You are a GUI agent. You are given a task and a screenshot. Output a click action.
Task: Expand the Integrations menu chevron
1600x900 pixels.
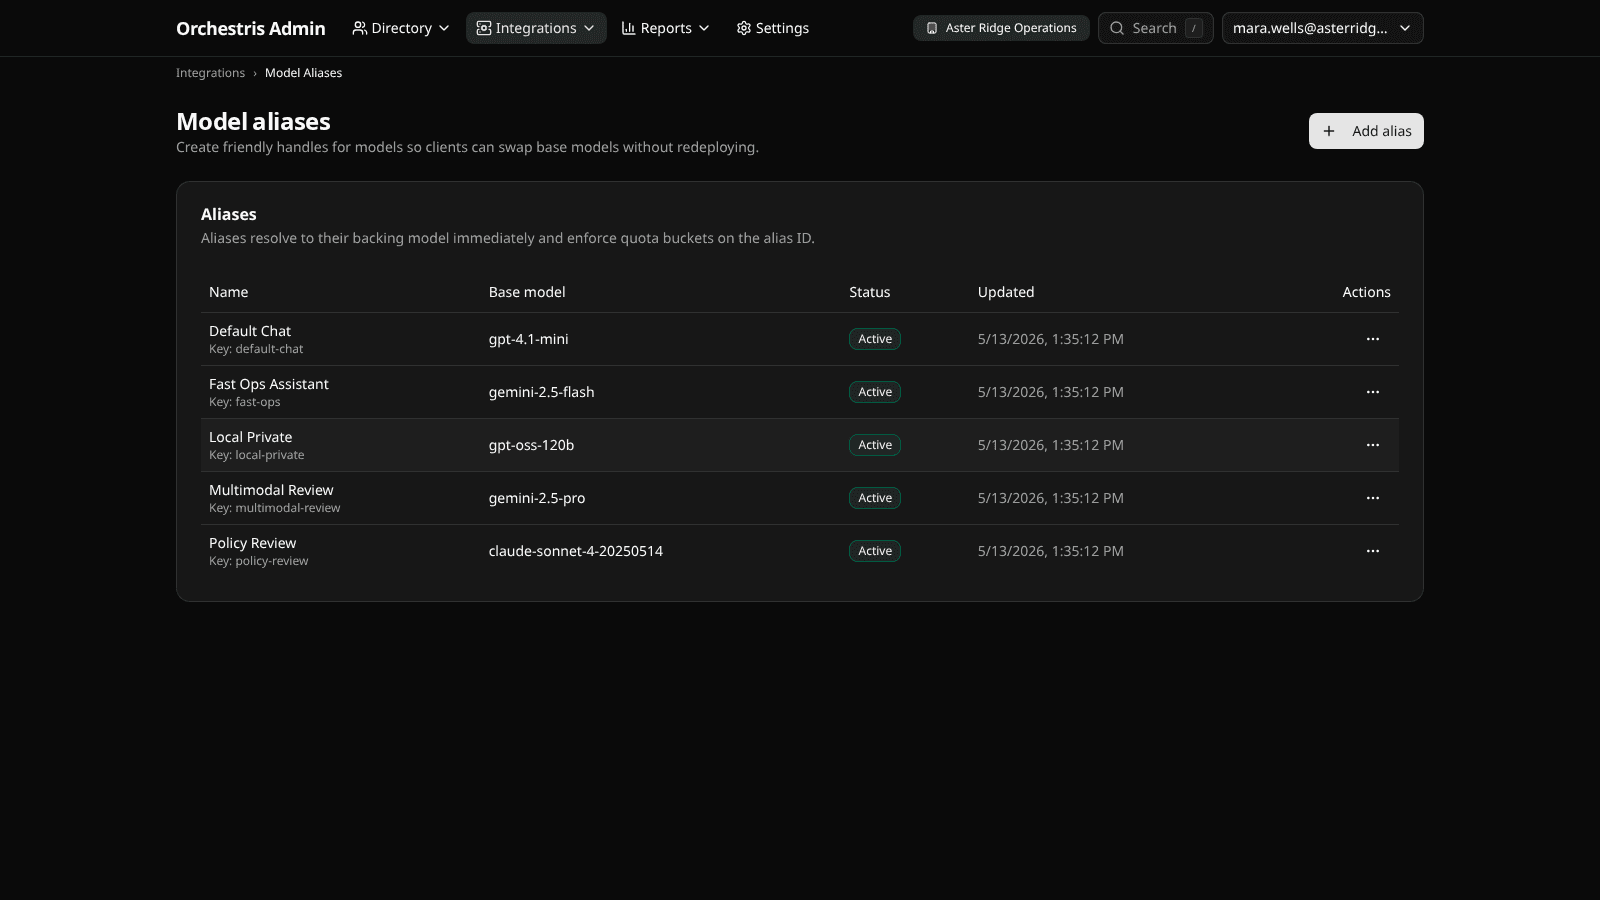(x=589, y=28)
